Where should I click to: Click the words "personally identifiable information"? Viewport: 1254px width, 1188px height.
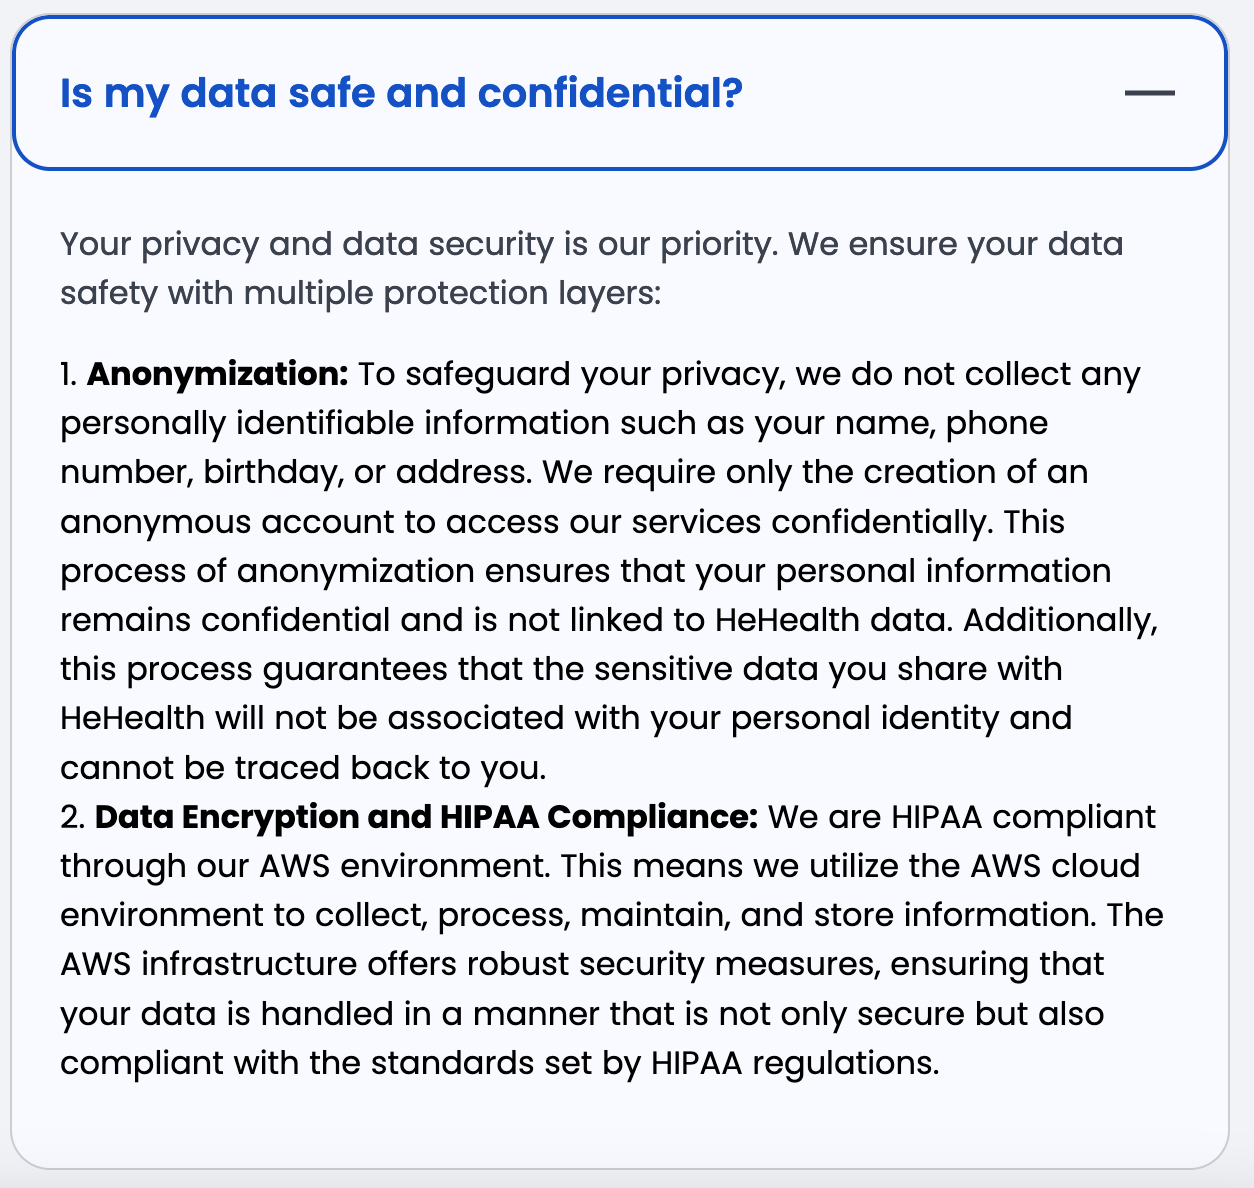pos(334,423)
